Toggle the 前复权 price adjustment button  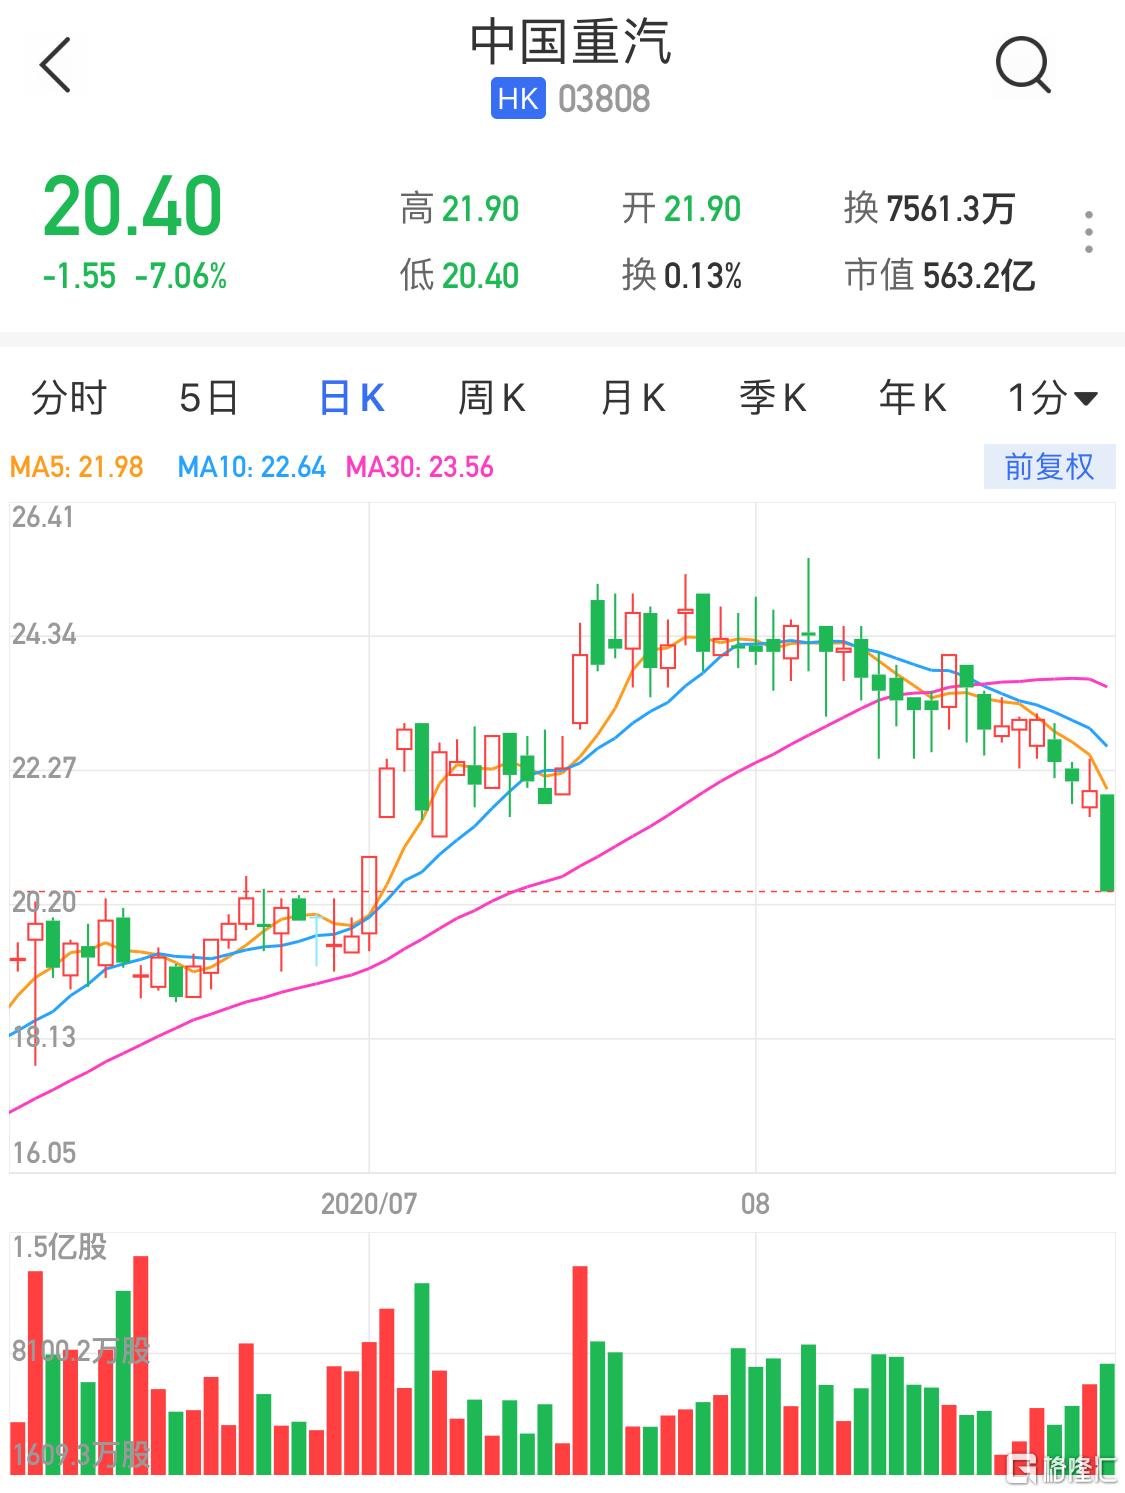coord(1048,467)
